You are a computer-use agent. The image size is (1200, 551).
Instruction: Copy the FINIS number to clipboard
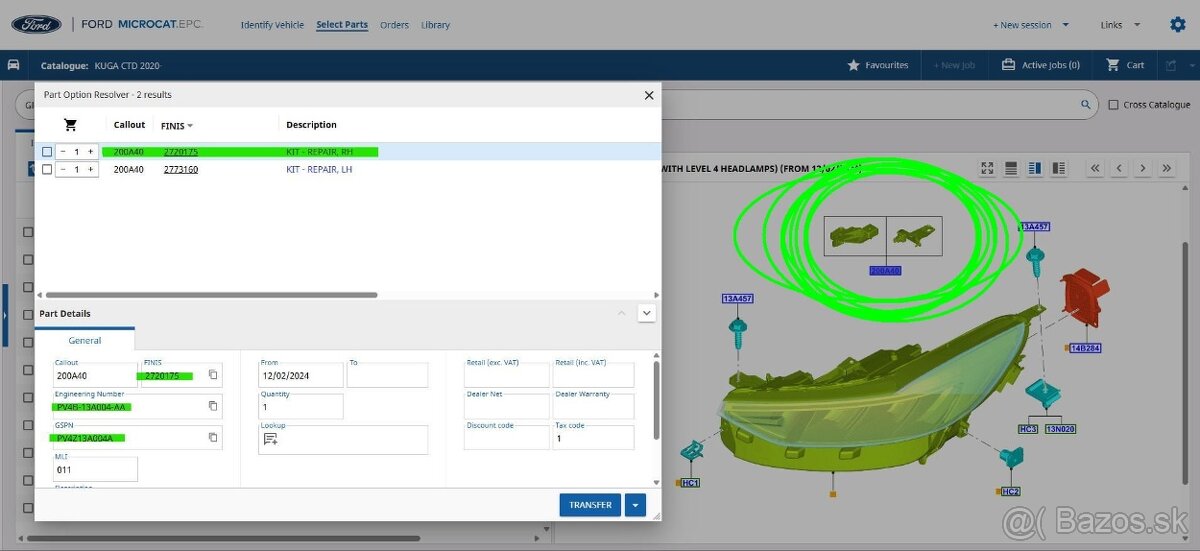tap(213, 375)
